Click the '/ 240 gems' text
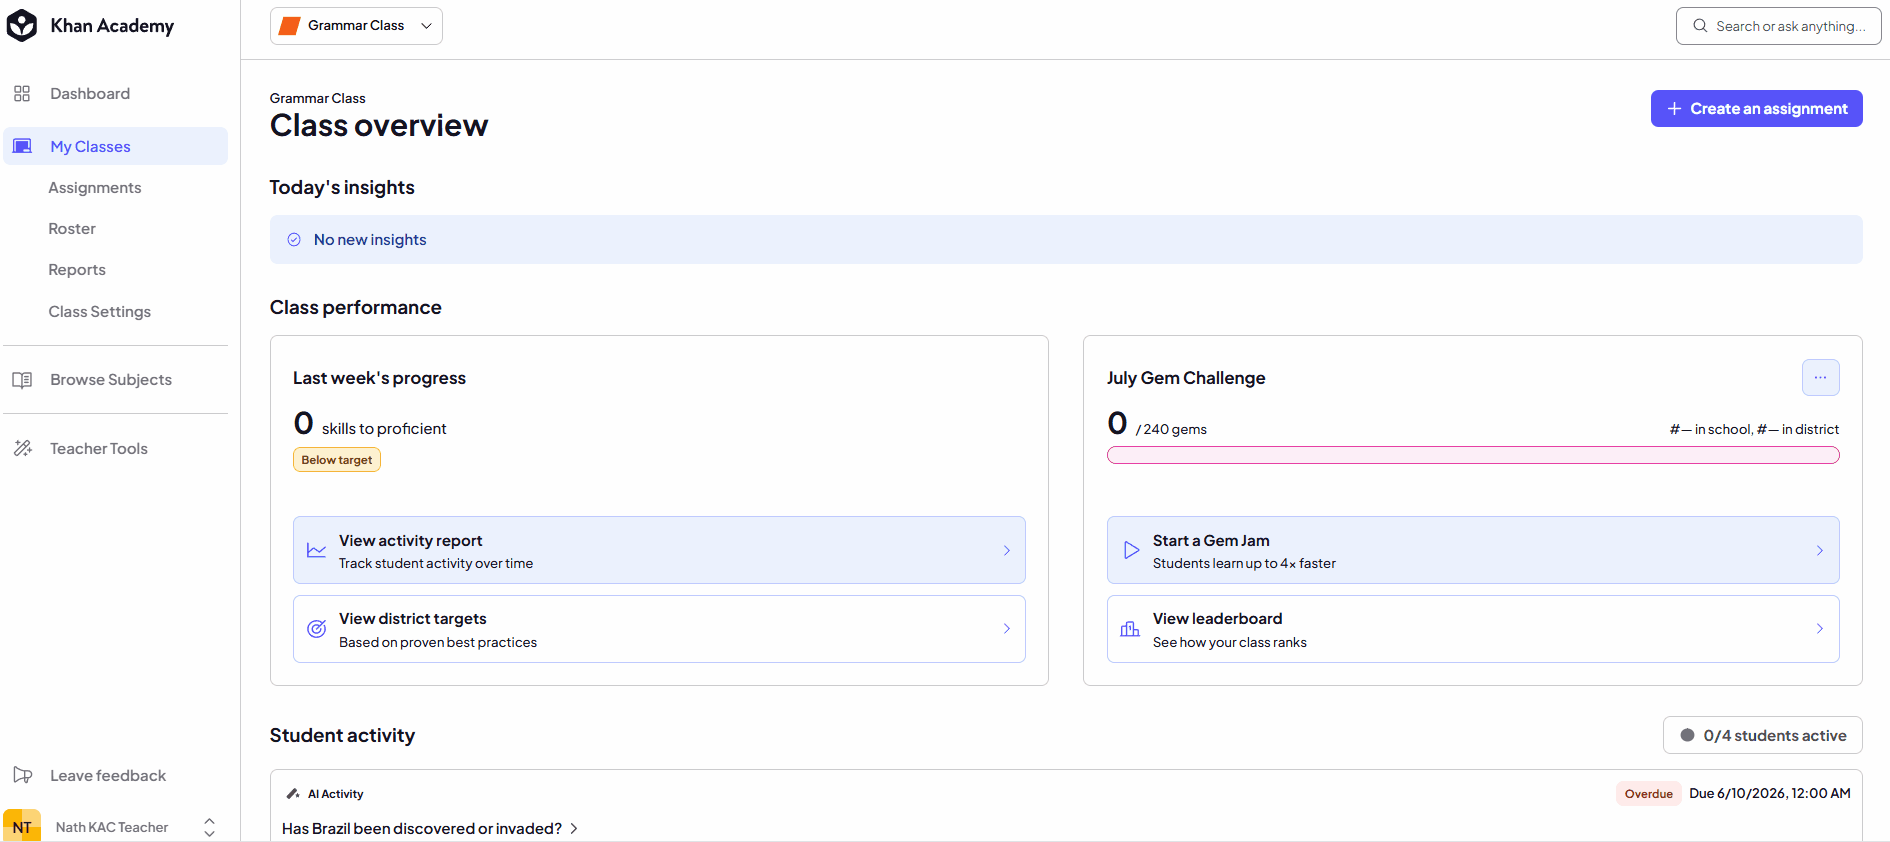Image resolution: width=1890 pixels, height=842 pixels. tap(1171, 430)
